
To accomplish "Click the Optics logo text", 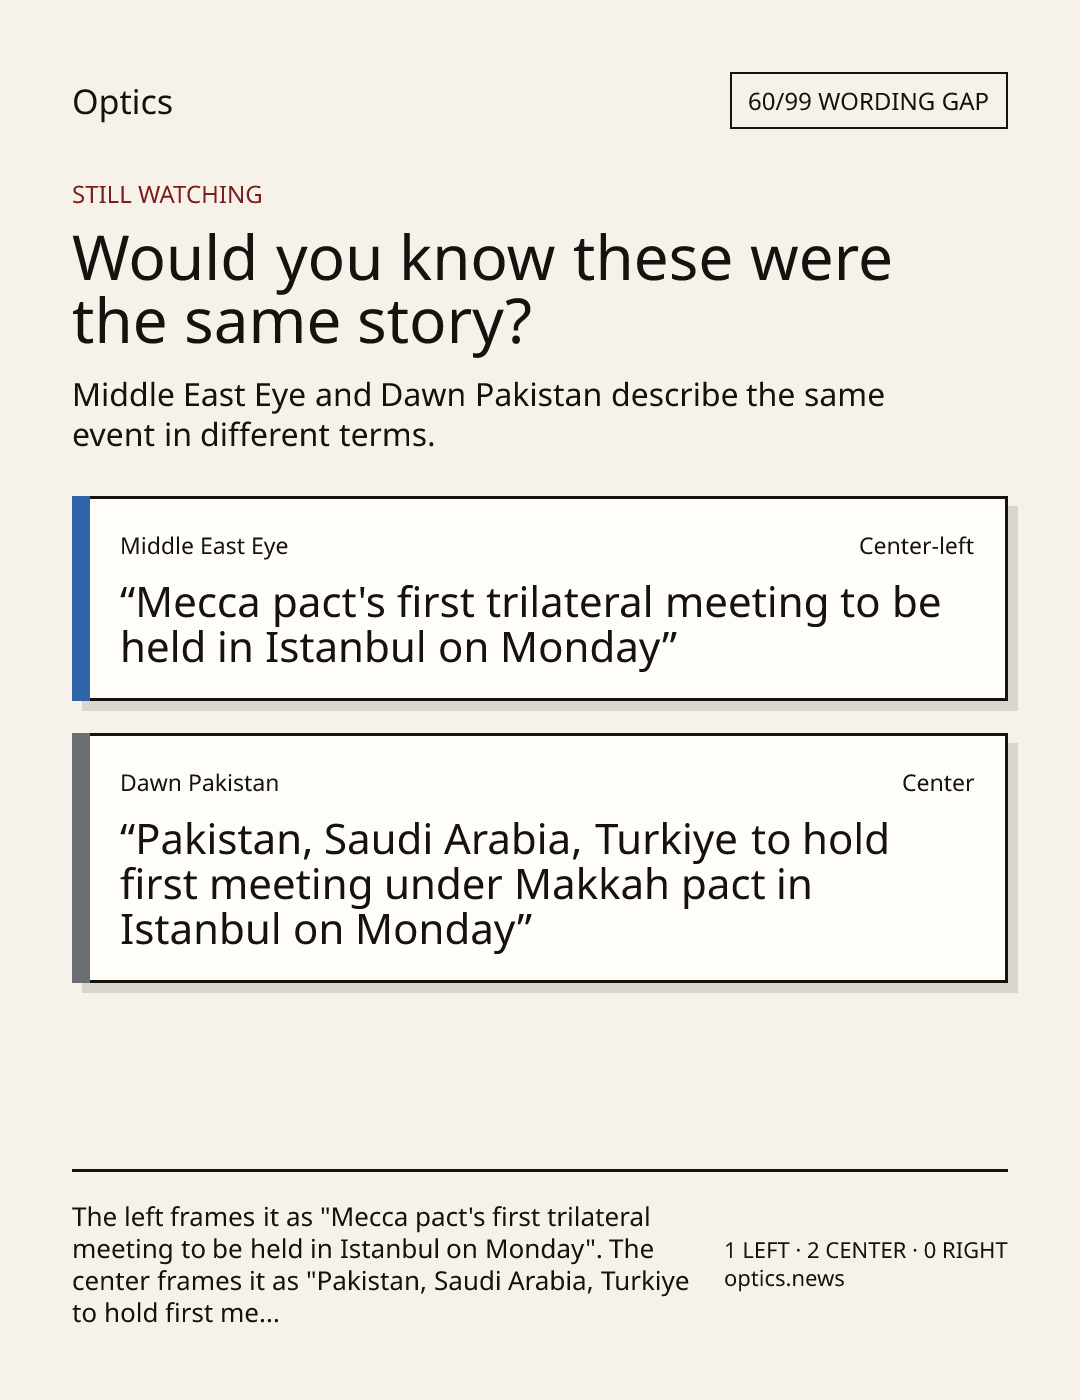I will 122,102.
